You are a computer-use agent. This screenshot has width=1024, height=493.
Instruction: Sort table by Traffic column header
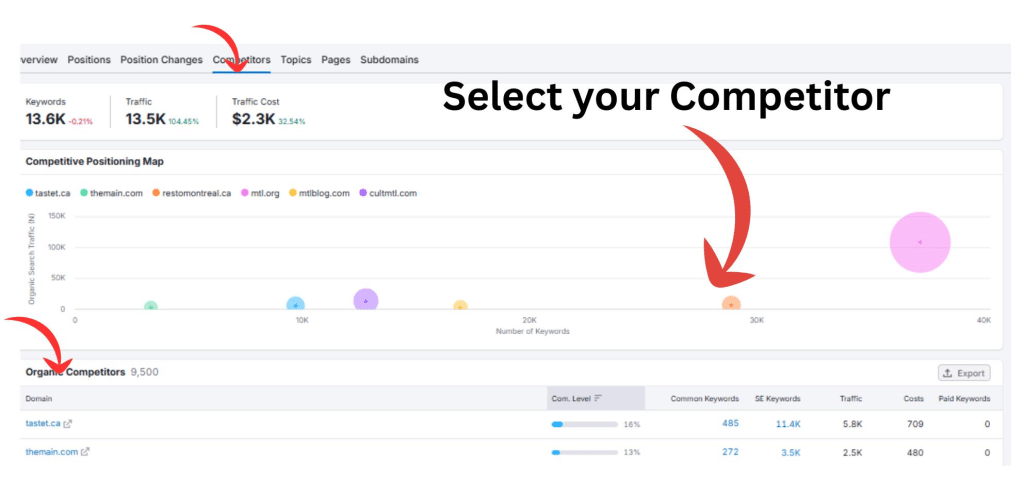point(851,399)
